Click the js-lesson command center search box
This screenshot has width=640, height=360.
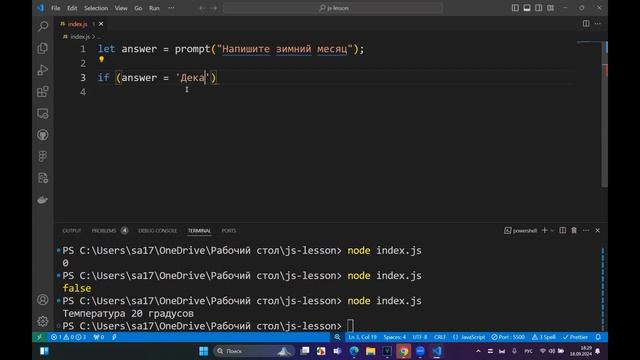click(333, 8)
